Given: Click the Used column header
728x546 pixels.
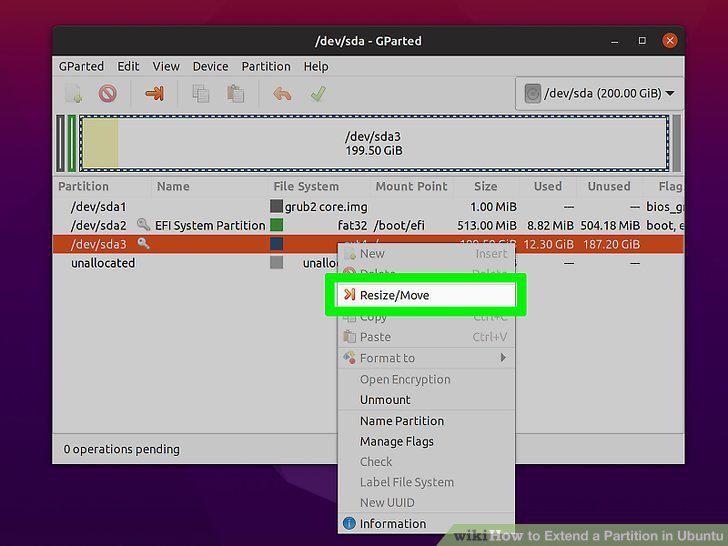Looking at the screenshot, I should [548, 186].
